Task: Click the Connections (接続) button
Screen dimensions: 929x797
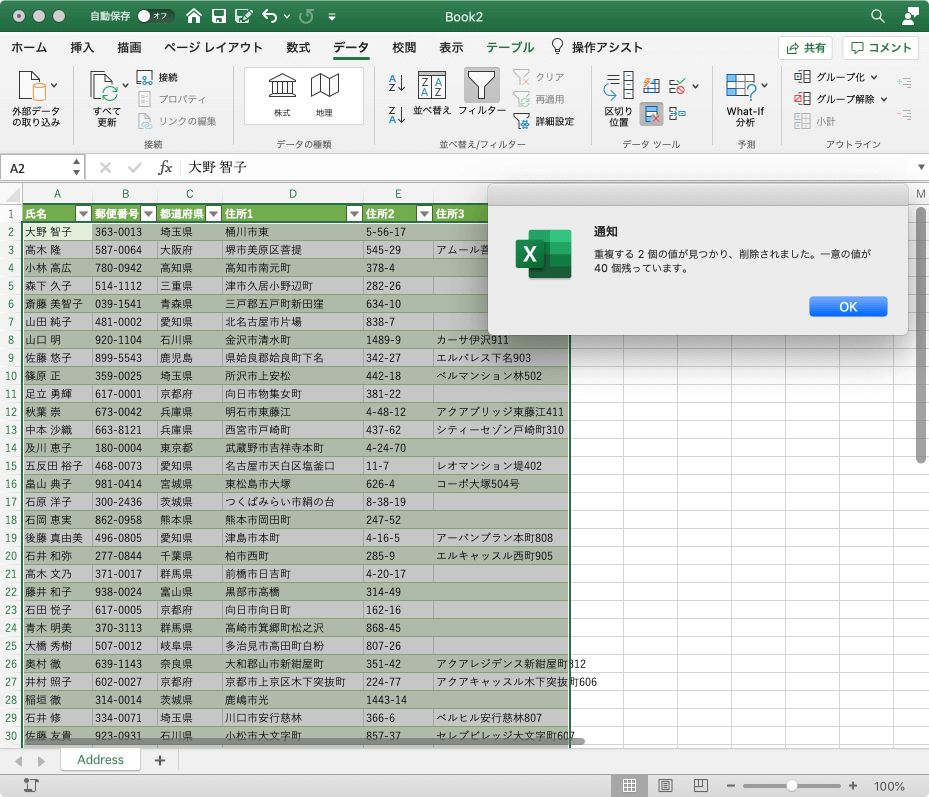Action: tap(158, 77)
